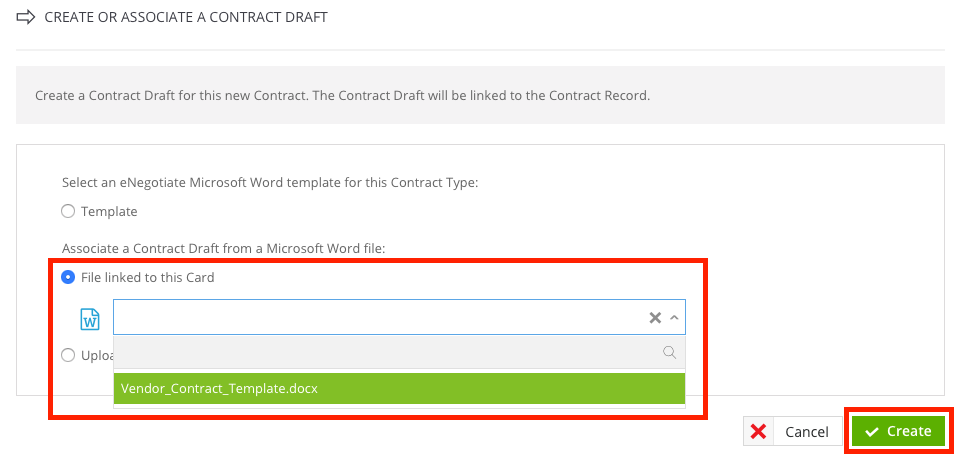Click the red X icon on Cancel

pyautogui.click(x=759, y=432)
